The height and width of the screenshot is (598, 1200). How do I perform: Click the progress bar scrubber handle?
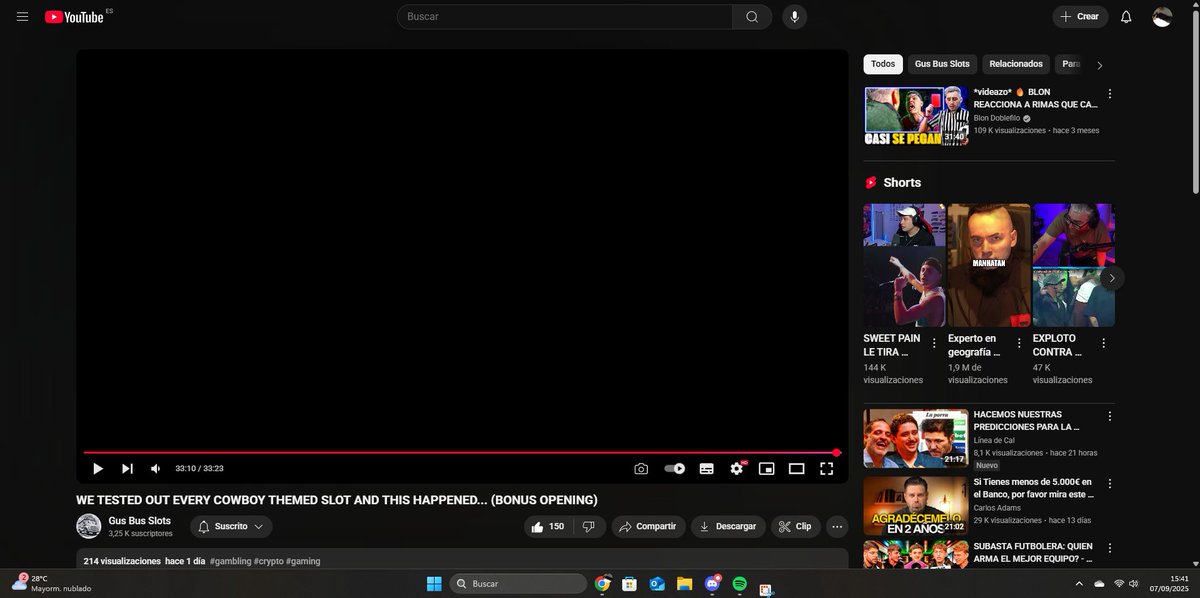click(x=836, y=453)
